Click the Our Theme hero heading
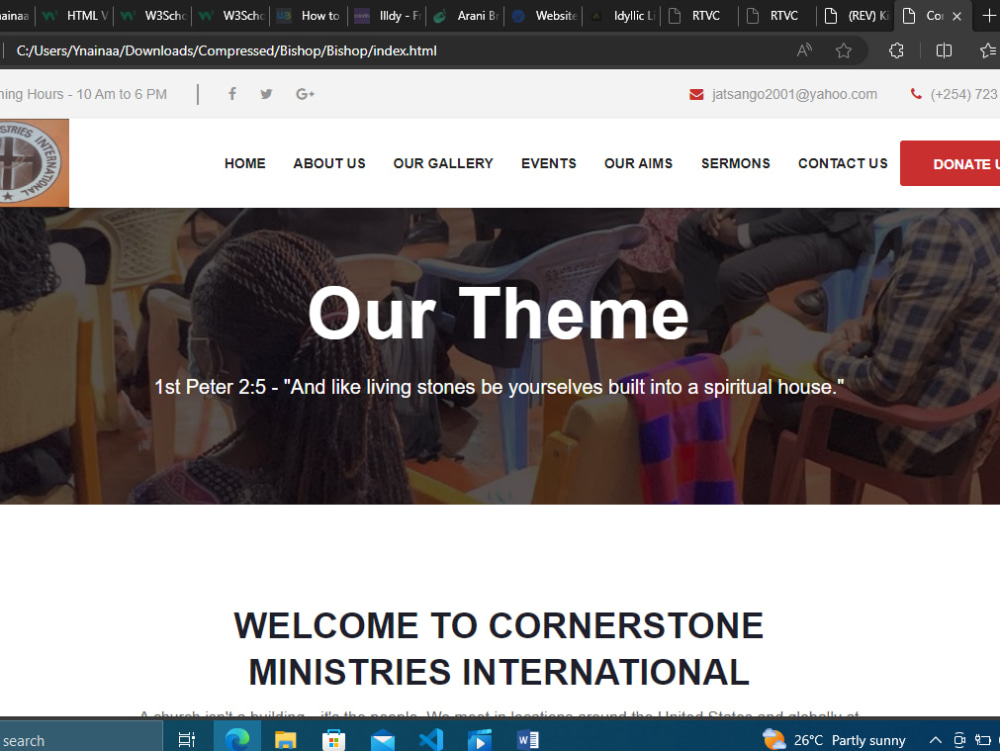Viewport: 1000px width, 751px height. coord(498,313)
